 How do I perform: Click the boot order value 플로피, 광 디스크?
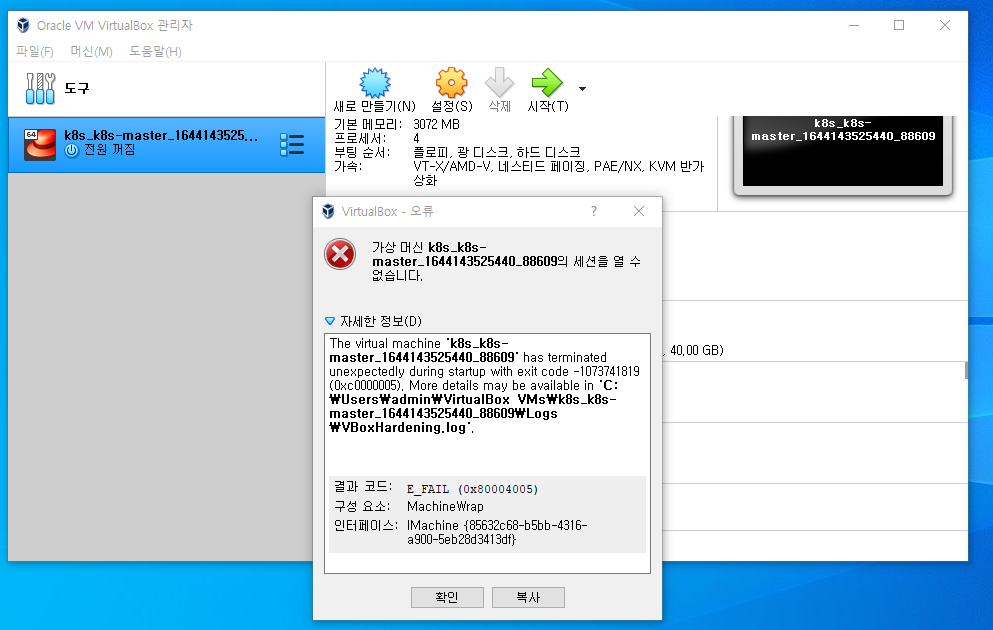click(496, 152)
